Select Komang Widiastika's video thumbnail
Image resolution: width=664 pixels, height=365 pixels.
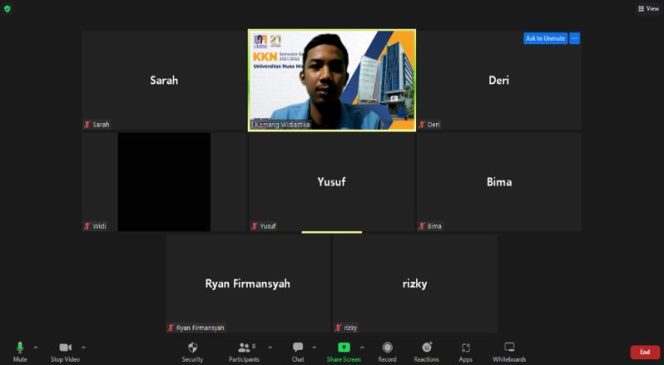tap(332, 80)
